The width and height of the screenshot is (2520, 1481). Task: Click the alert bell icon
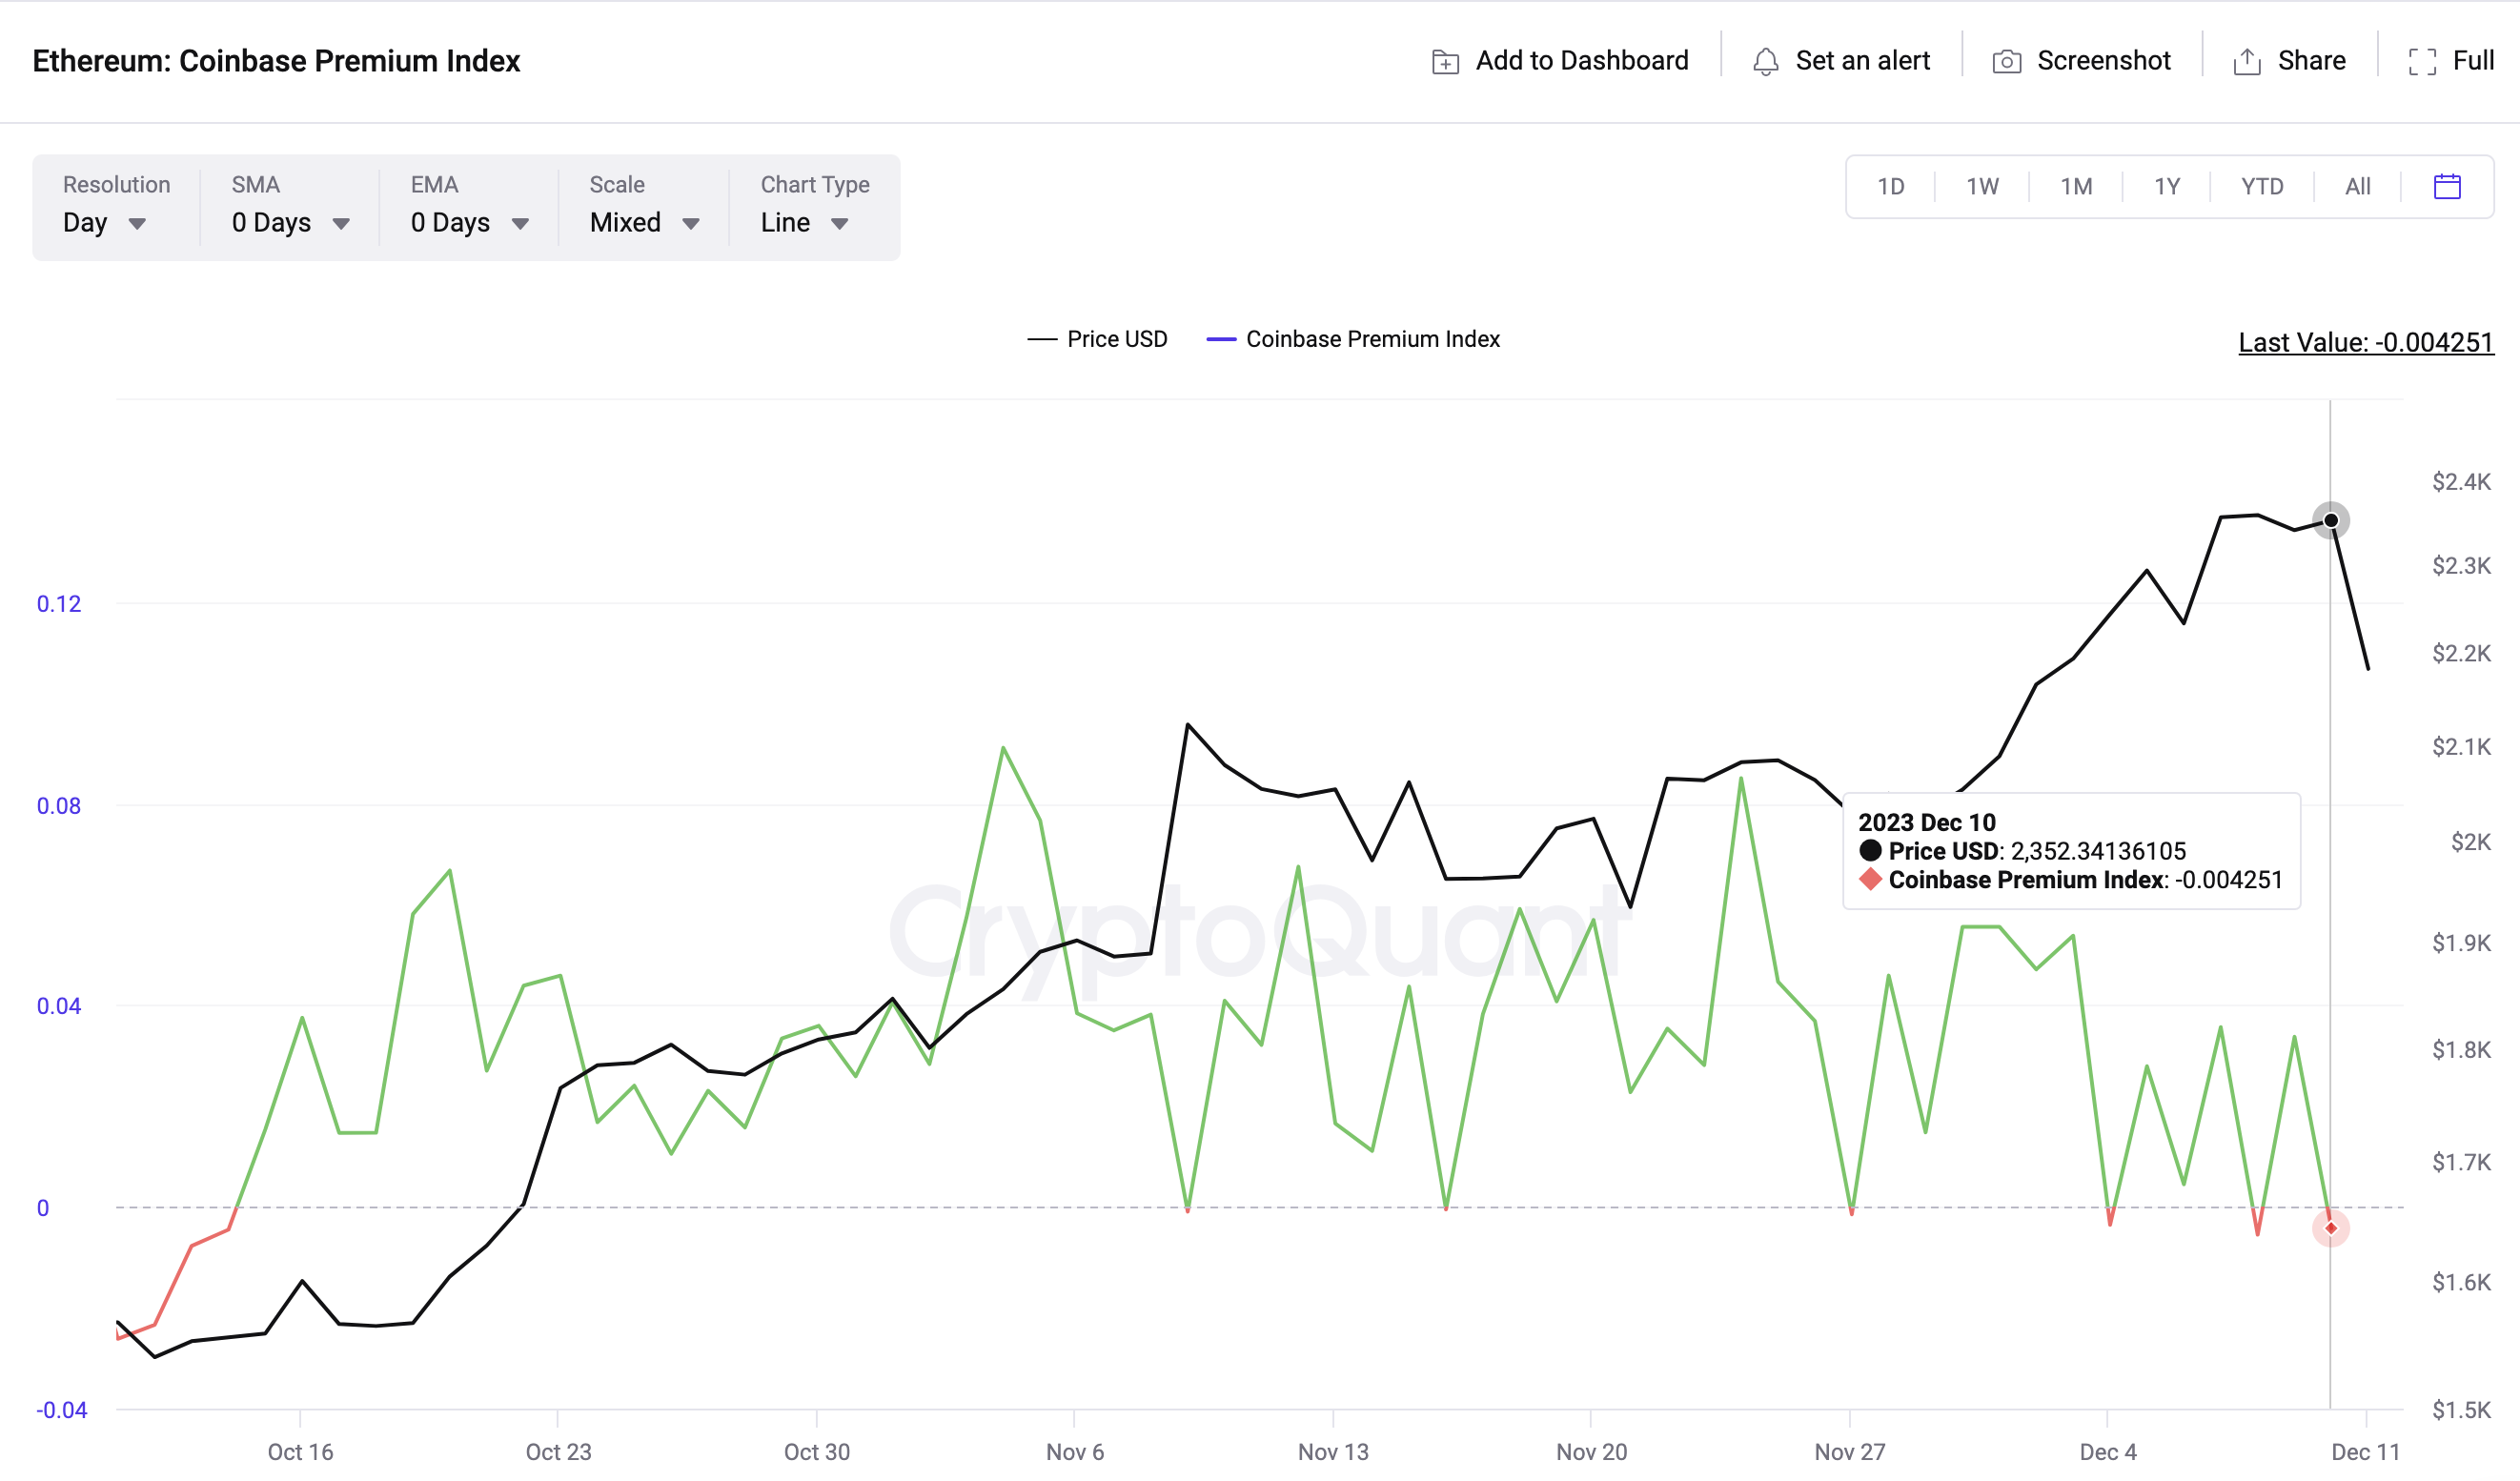point(1766,62)
